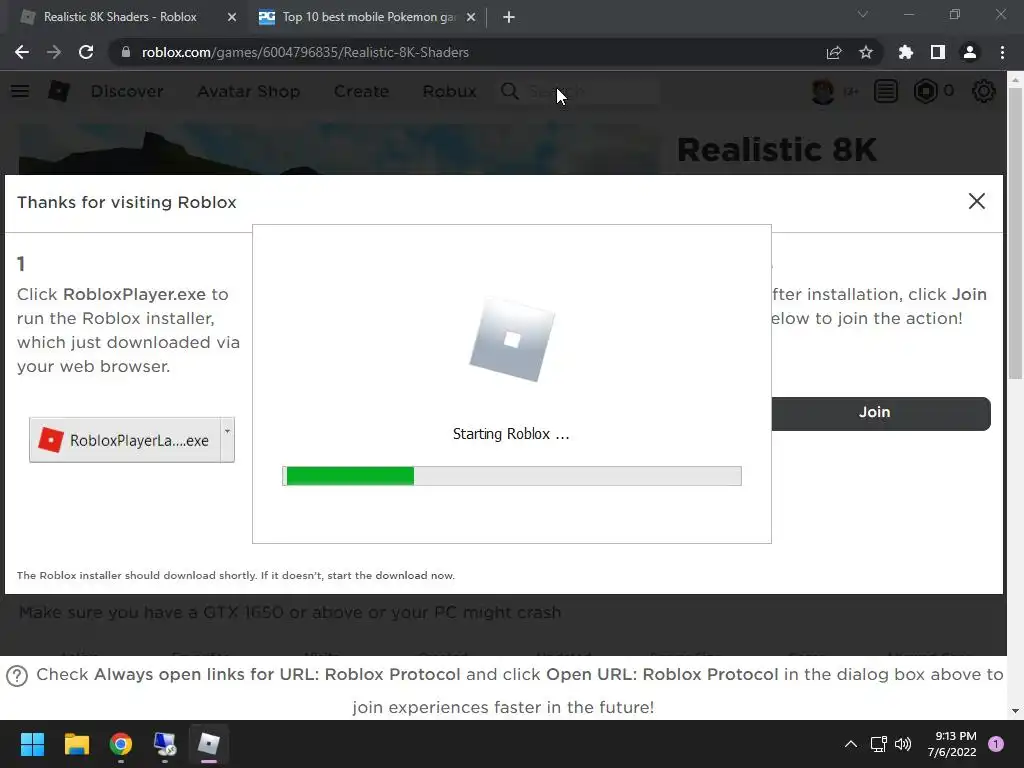Click the Chrome taskbar icon

[x=121, y=744]
